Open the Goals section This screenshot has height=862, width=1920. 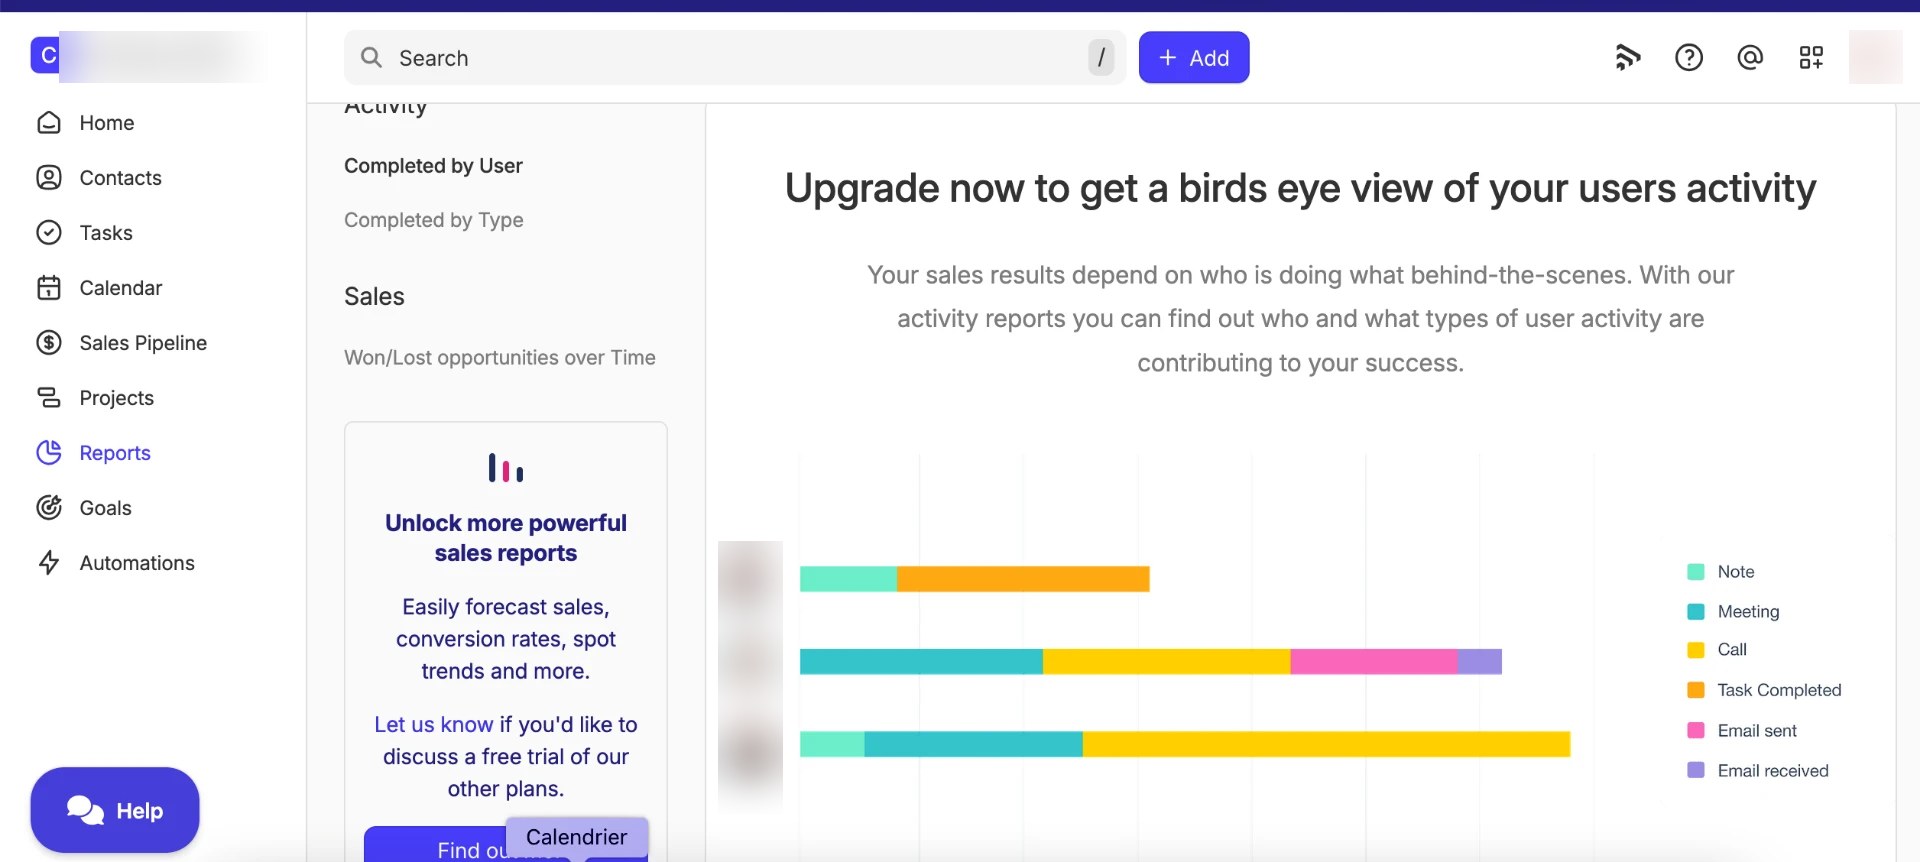pyautogui.click(x=106, y=508)
